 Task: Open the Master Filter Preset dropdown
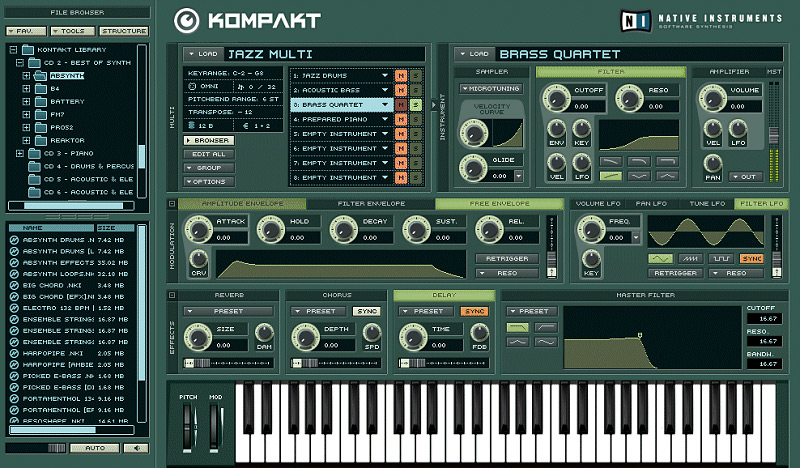[532, 311]
